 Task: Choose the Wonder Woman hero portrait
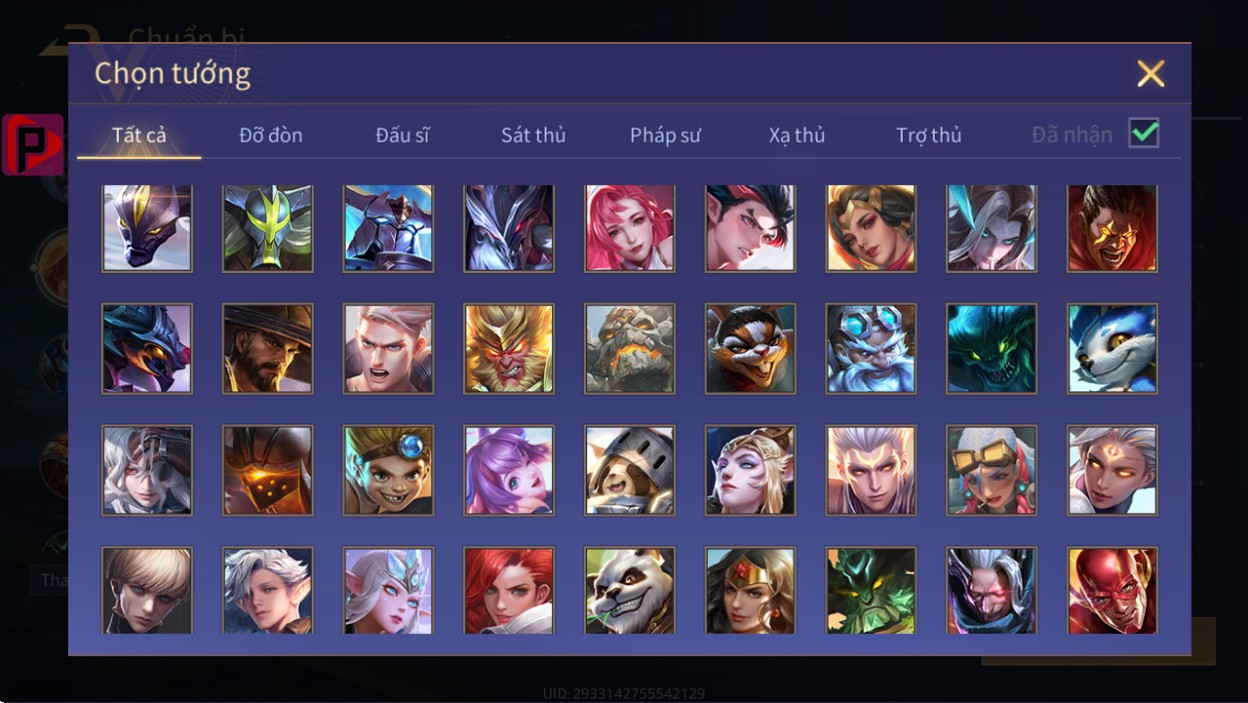750,590
